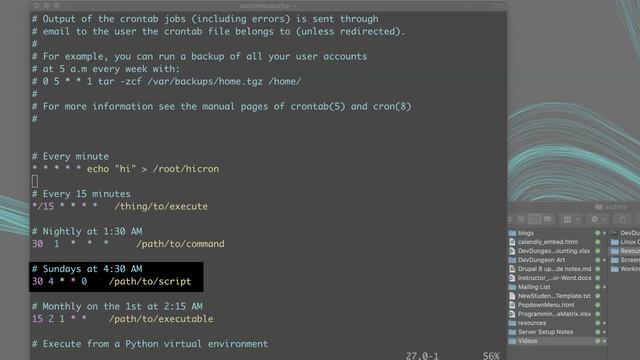The height and width of the screenshot is (360, 640).
Task: Select the calendly_embed.html file icon
Action: click(512, 242)
